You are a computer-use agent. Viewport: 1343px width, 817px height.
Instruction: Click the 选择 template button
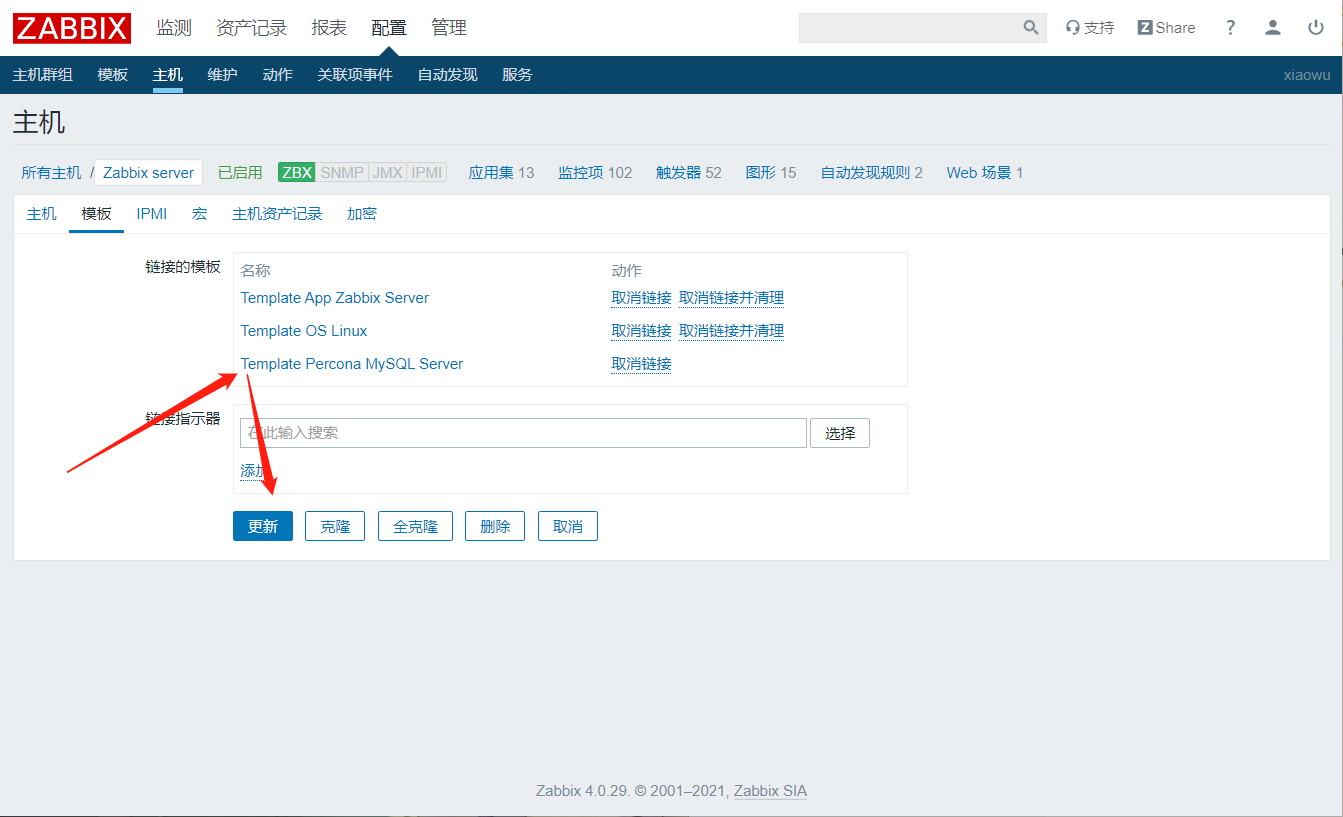tap(840, 433)
